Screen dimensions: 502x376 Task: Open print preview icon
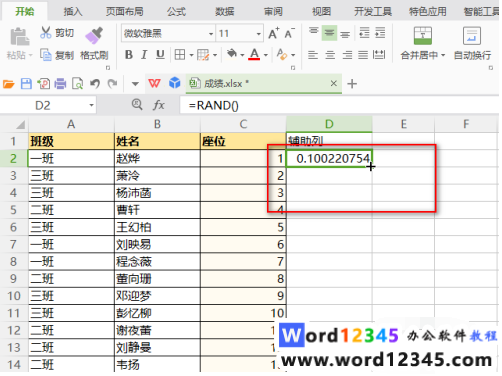78,84
